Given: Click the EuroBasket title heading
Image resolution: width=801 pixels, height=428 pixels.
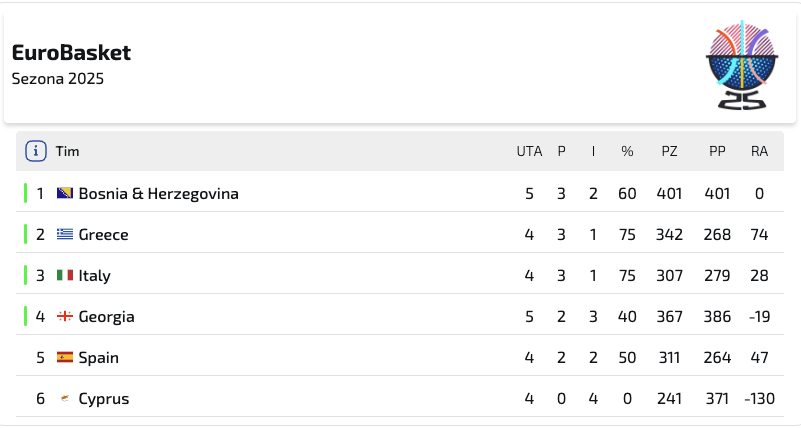Looking at the screenshot, I should pos(72,53).
